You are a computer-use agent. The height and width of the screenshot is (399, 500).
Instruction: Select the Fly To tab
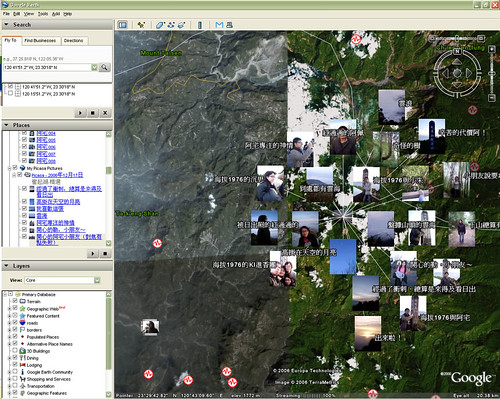pos(11,40)
